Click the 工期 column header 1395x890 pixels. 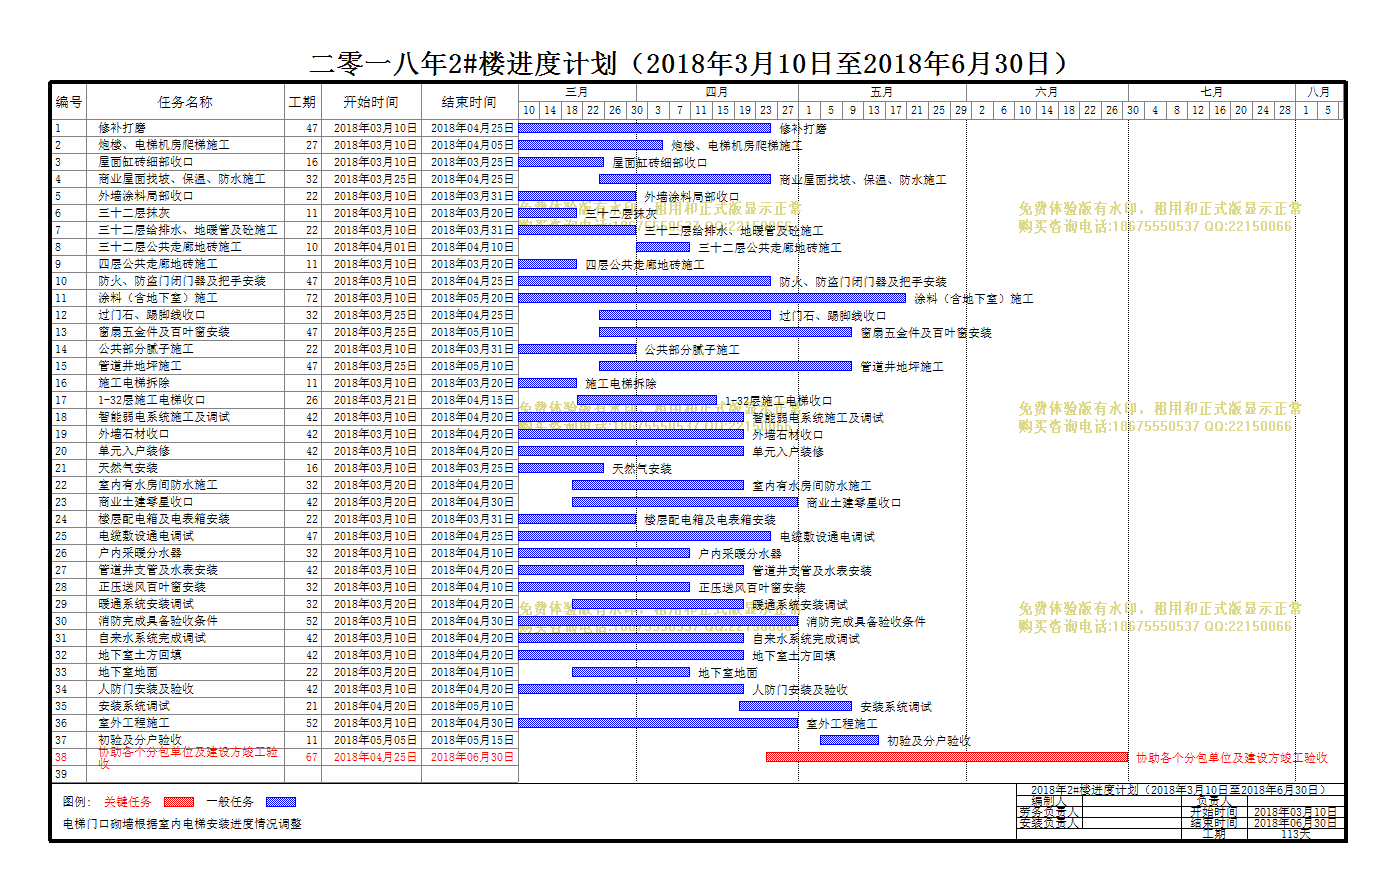pyautogui.click(x=302, y=102)
